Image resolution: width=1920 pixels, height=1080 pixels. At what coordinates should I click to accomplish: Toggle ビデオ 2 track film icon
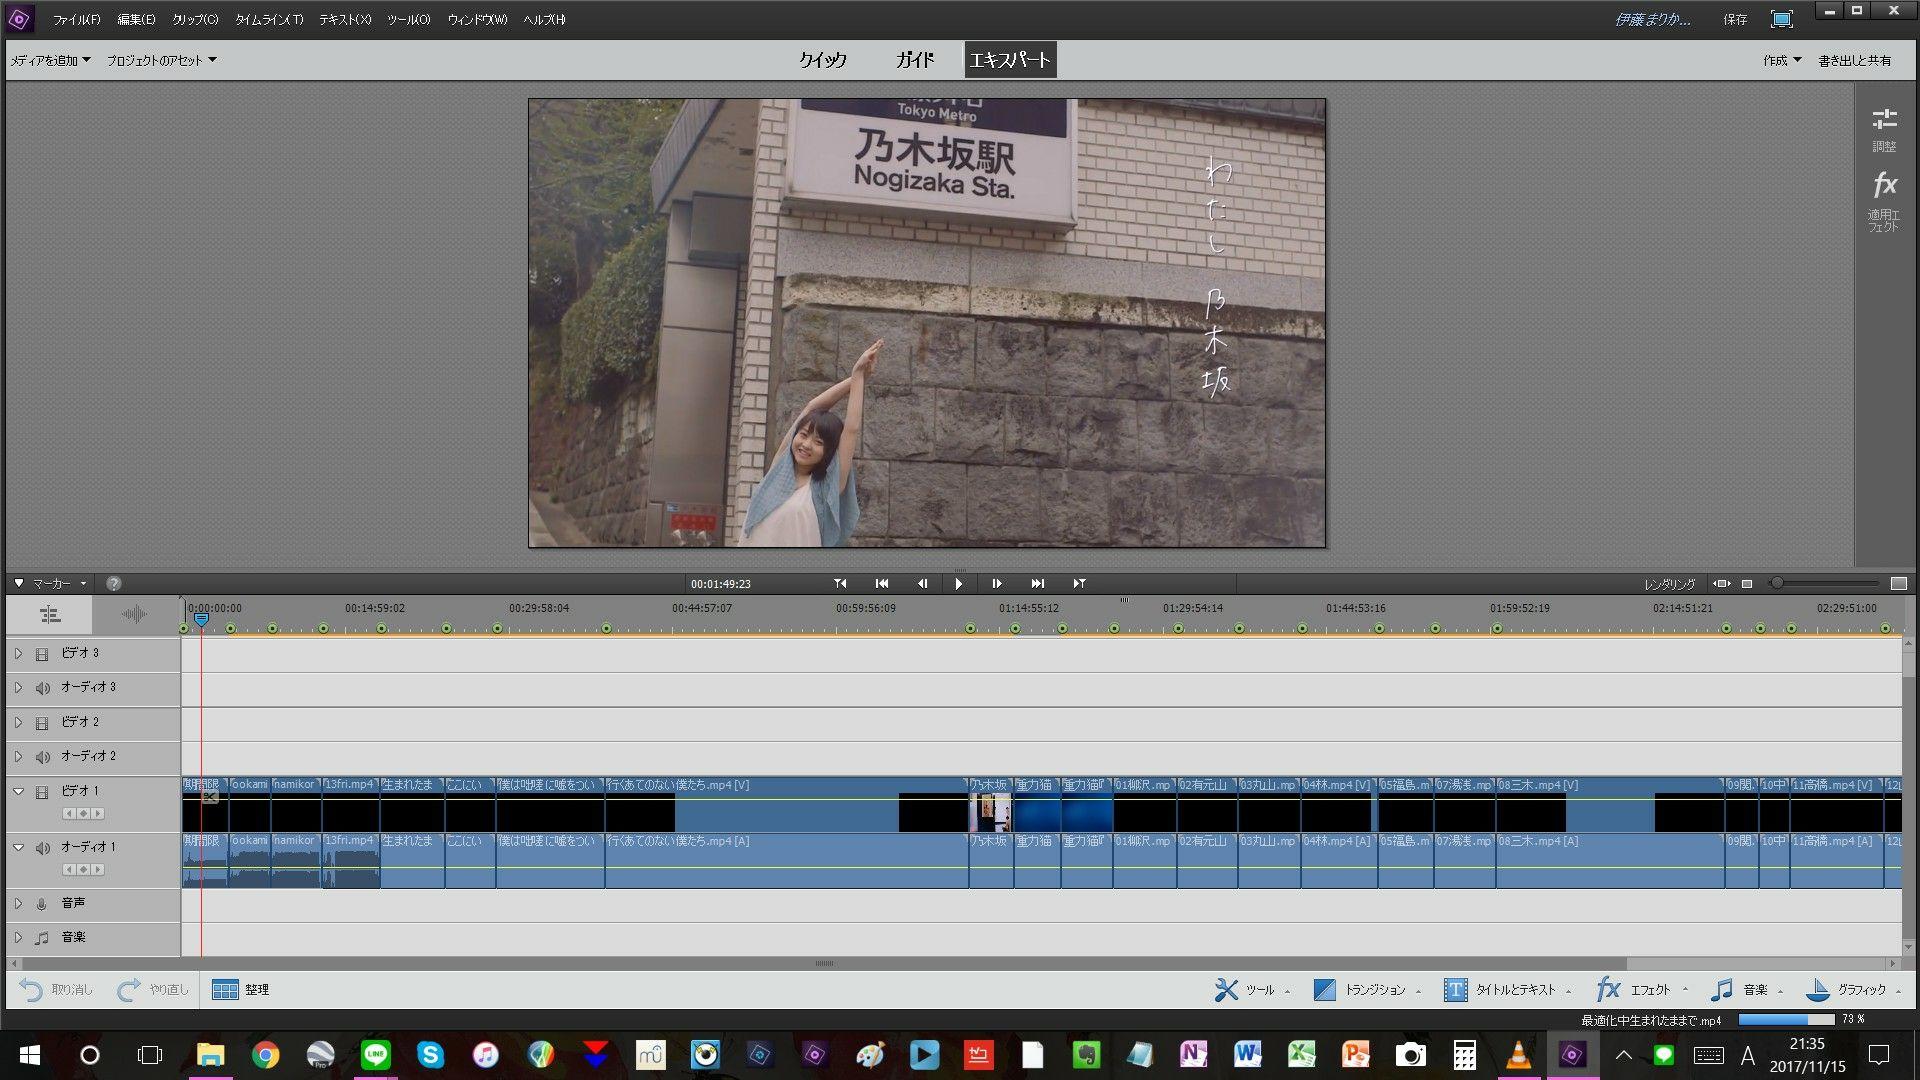42,723
